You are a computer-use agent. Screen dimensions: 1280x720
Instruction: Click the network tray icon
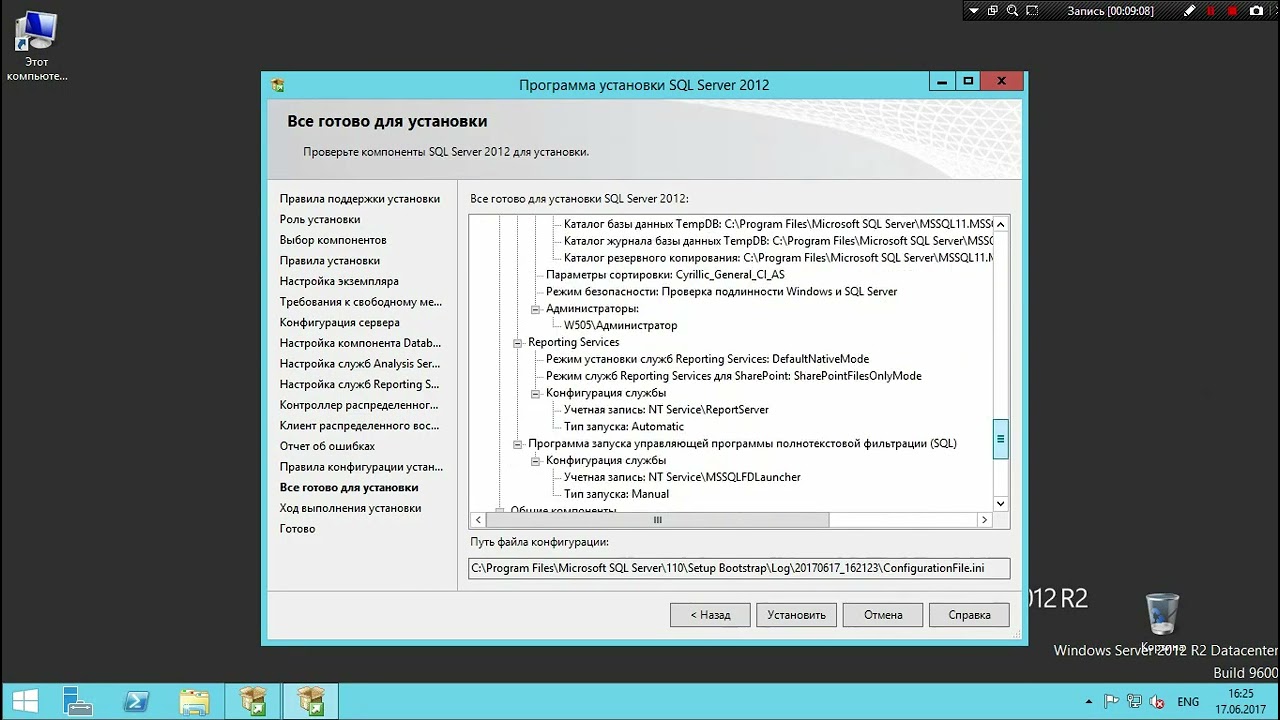1134,701
